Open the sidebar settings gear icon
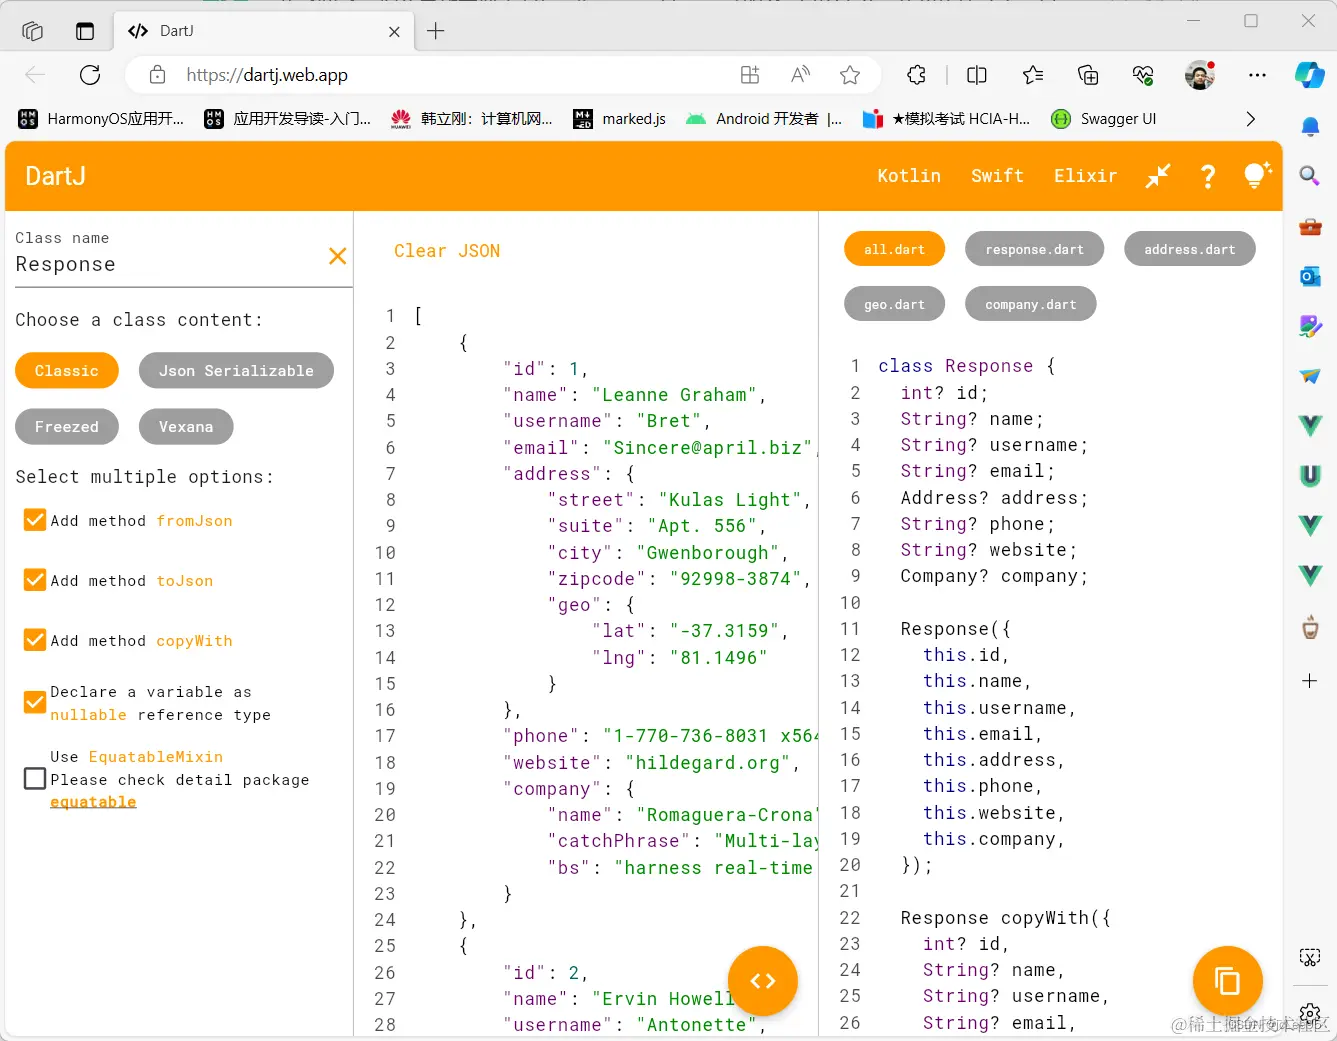Image resolution: width=1337 pixels, height=1041 pixels. 1309,1013
